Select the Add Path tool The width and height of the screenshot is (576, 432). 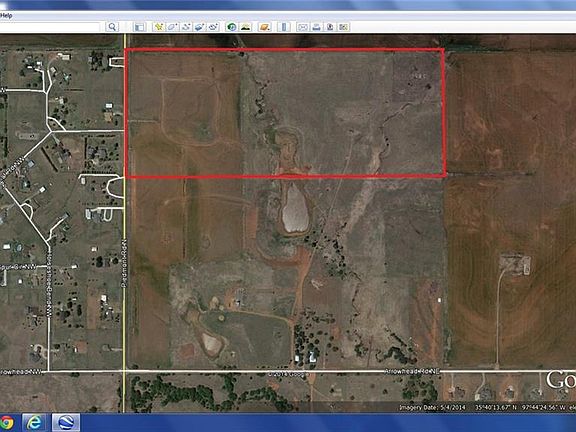click(x=186, y=27)
